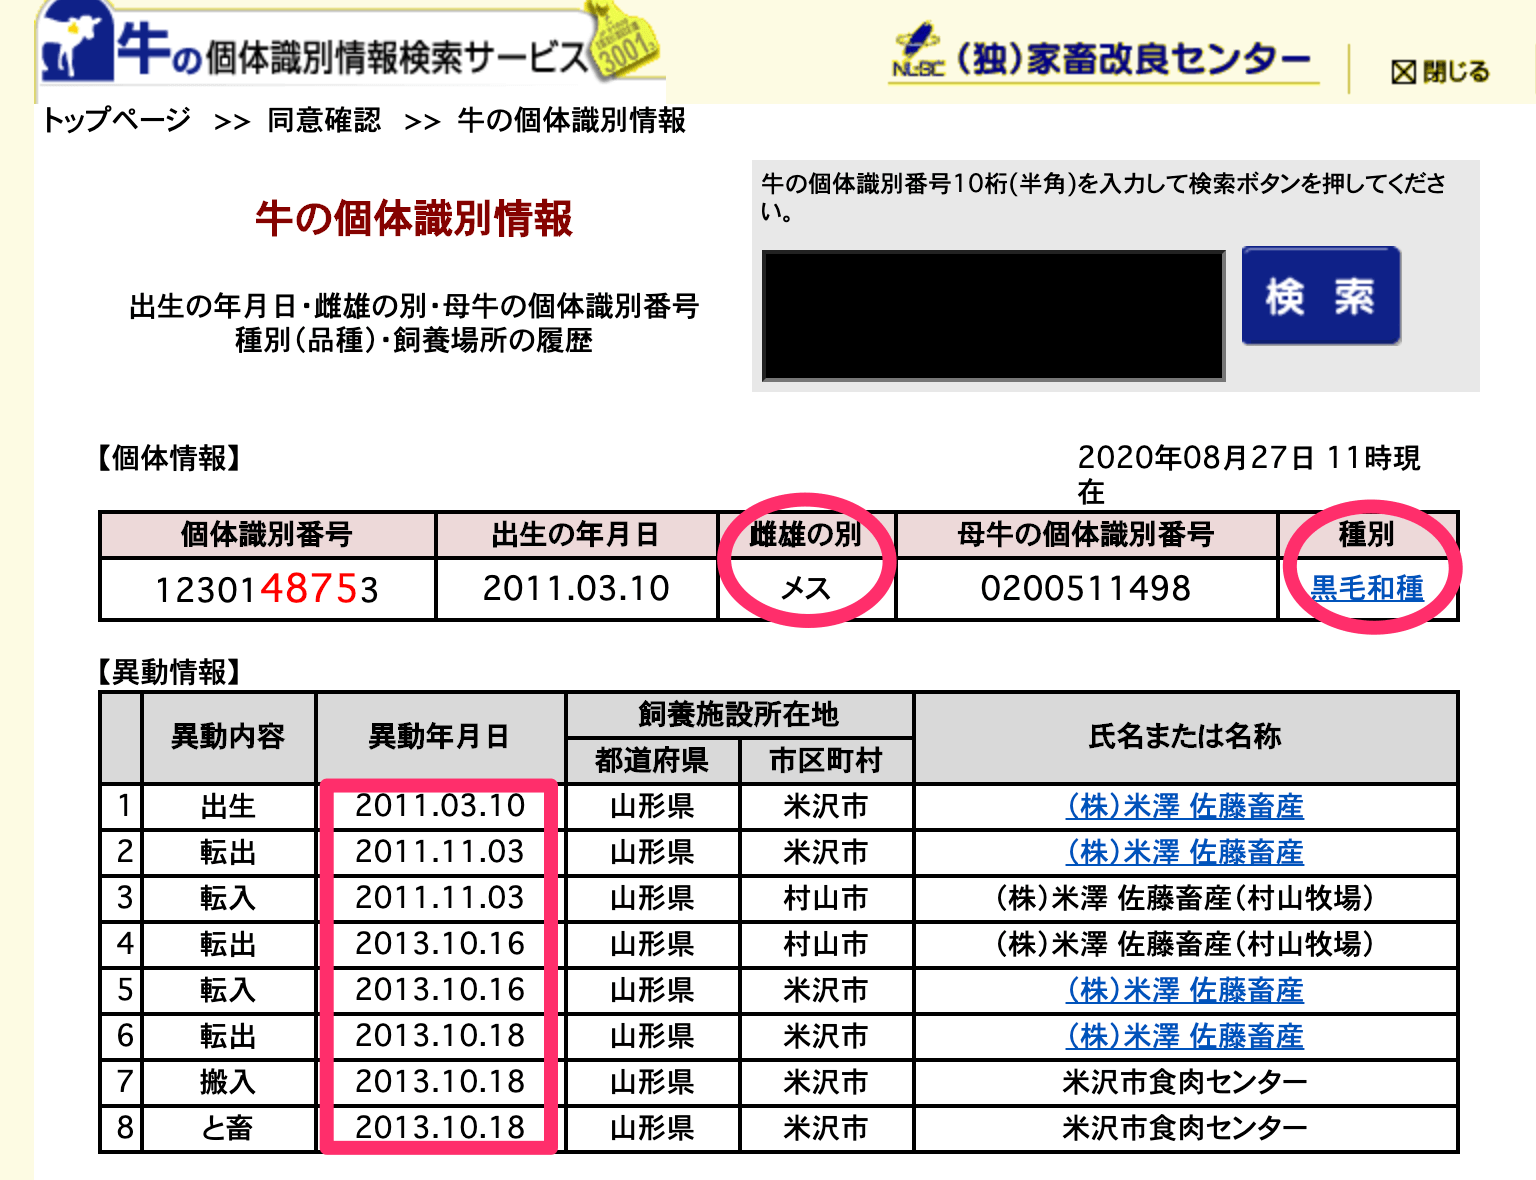
Task: Click date 2013.10.16 in row 4
Action: (440, 944)
